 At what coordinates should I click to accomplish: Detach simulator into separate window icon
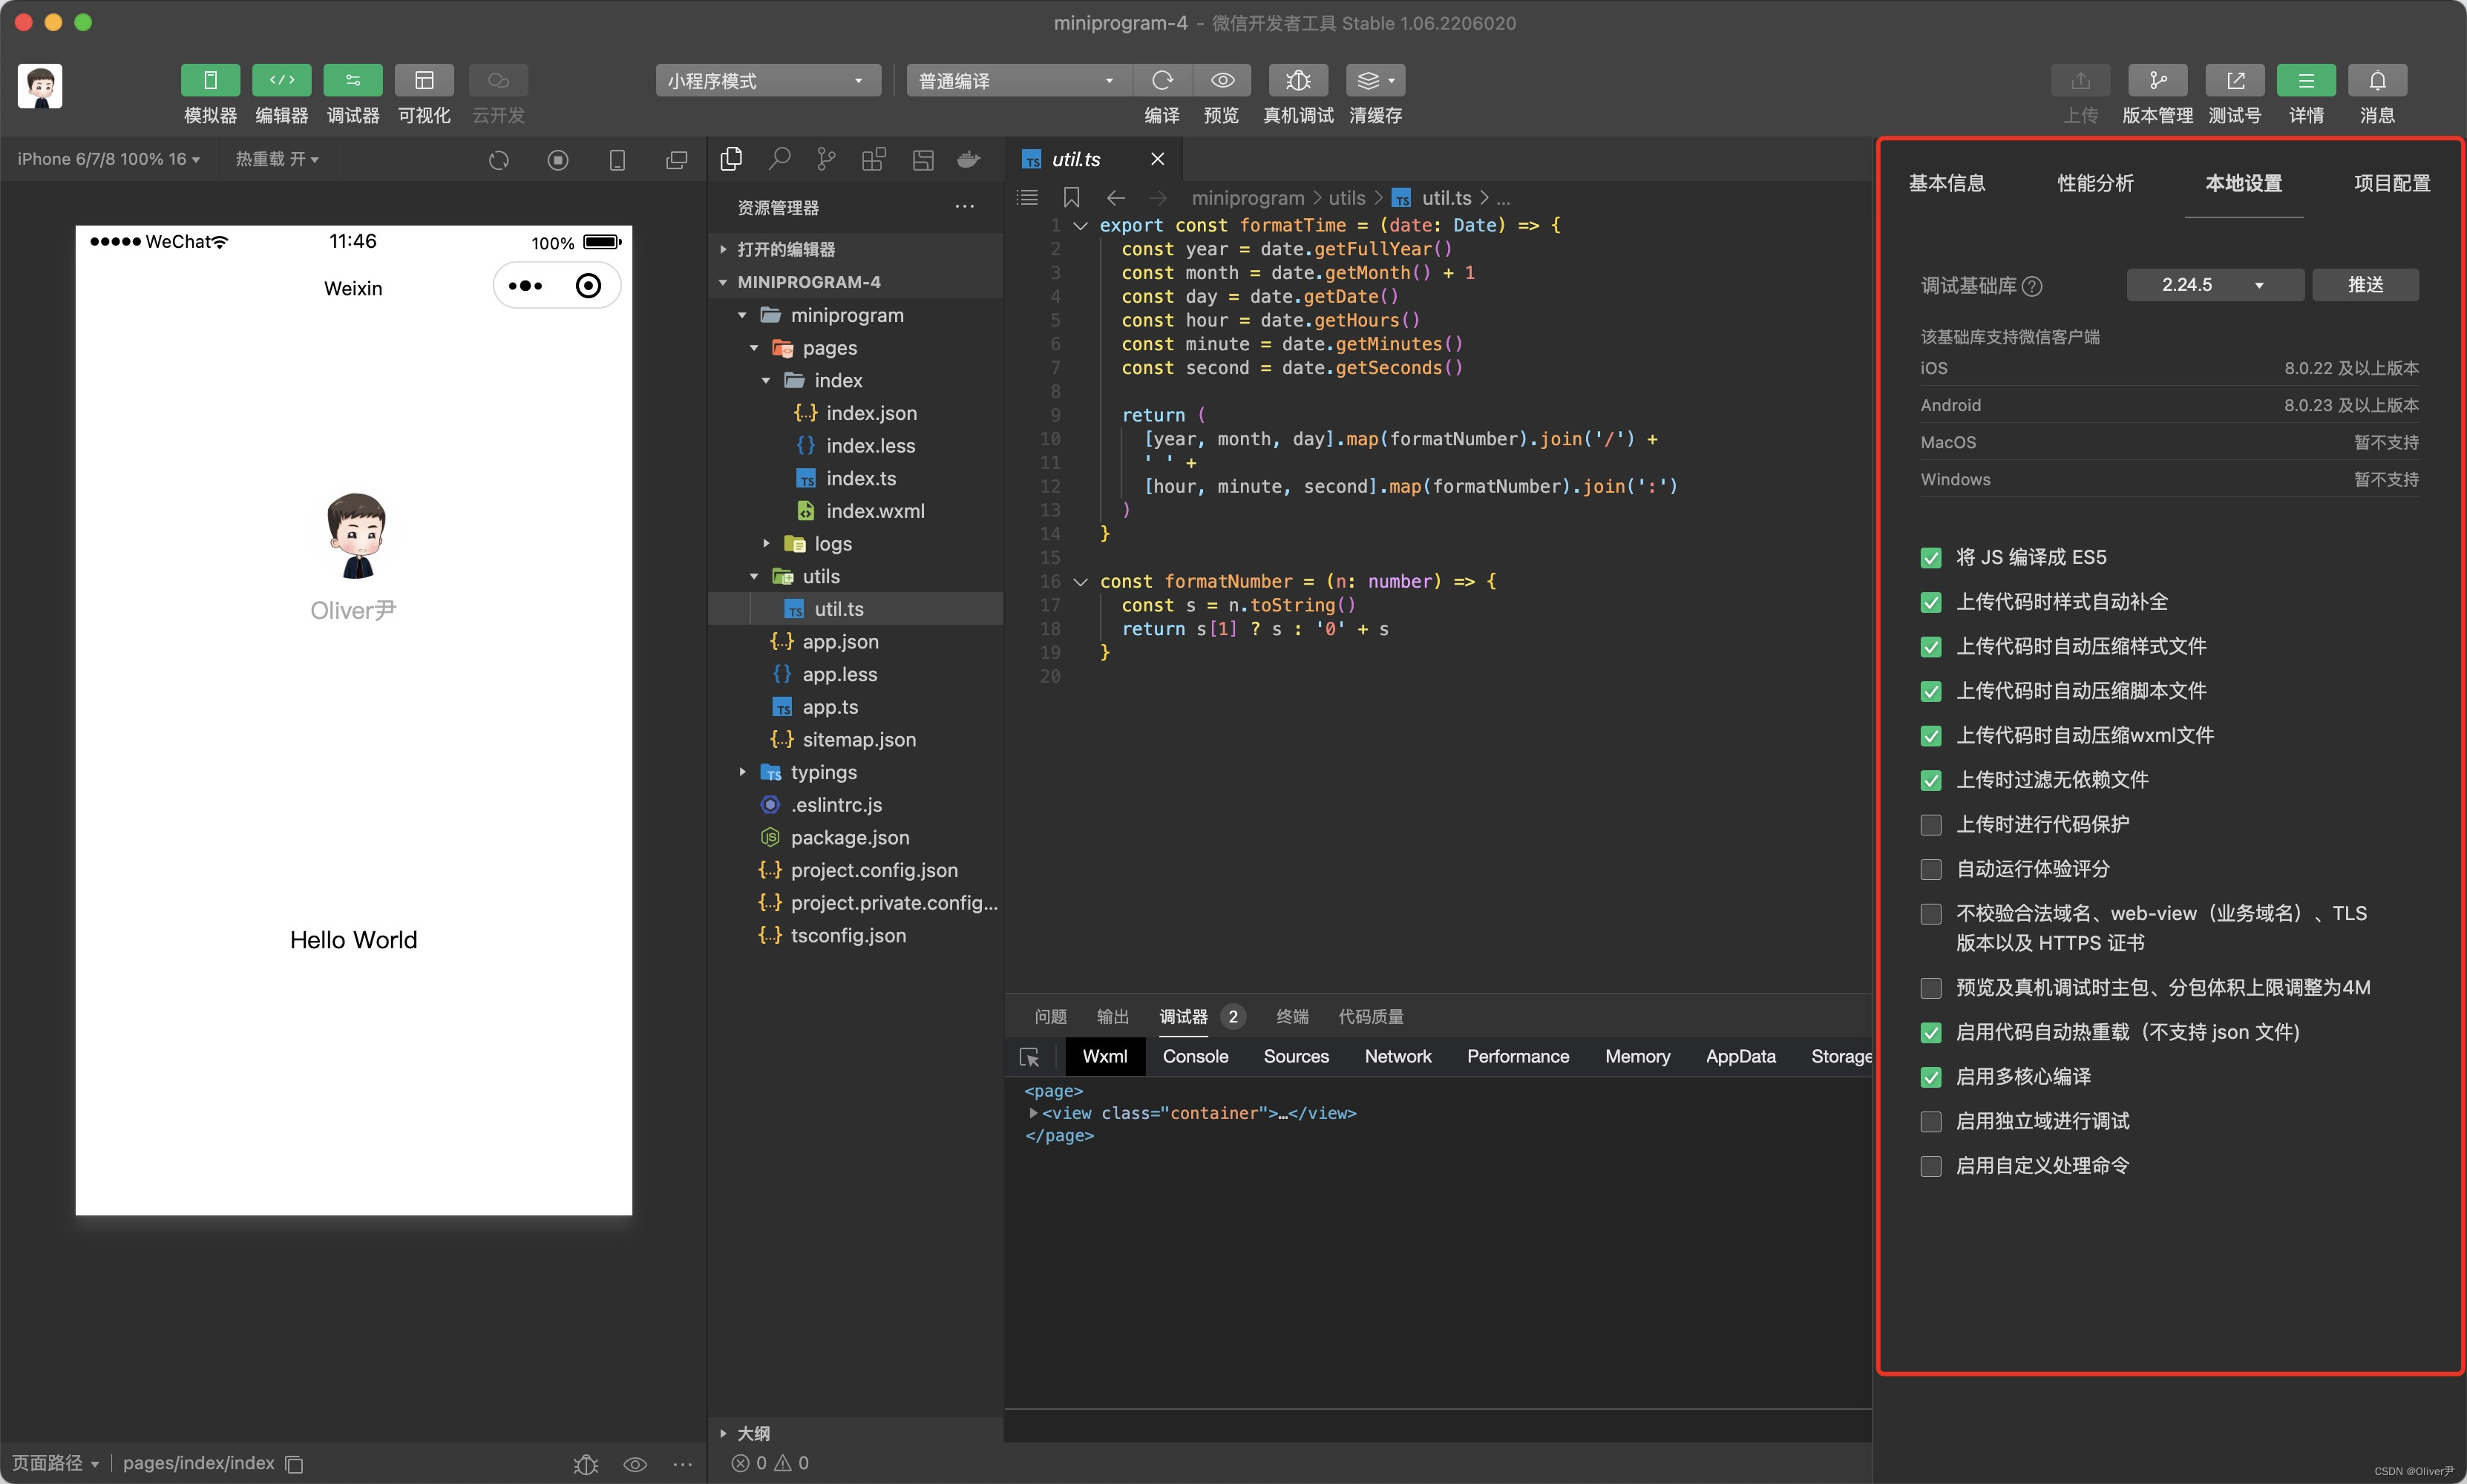point(677,160)
